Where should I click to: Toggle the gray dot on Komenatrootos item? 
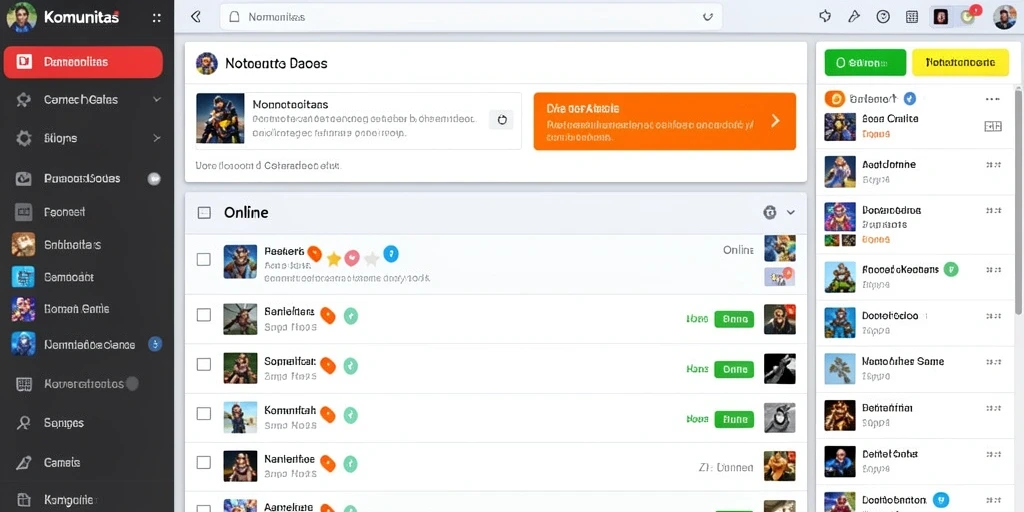point(132,383)
